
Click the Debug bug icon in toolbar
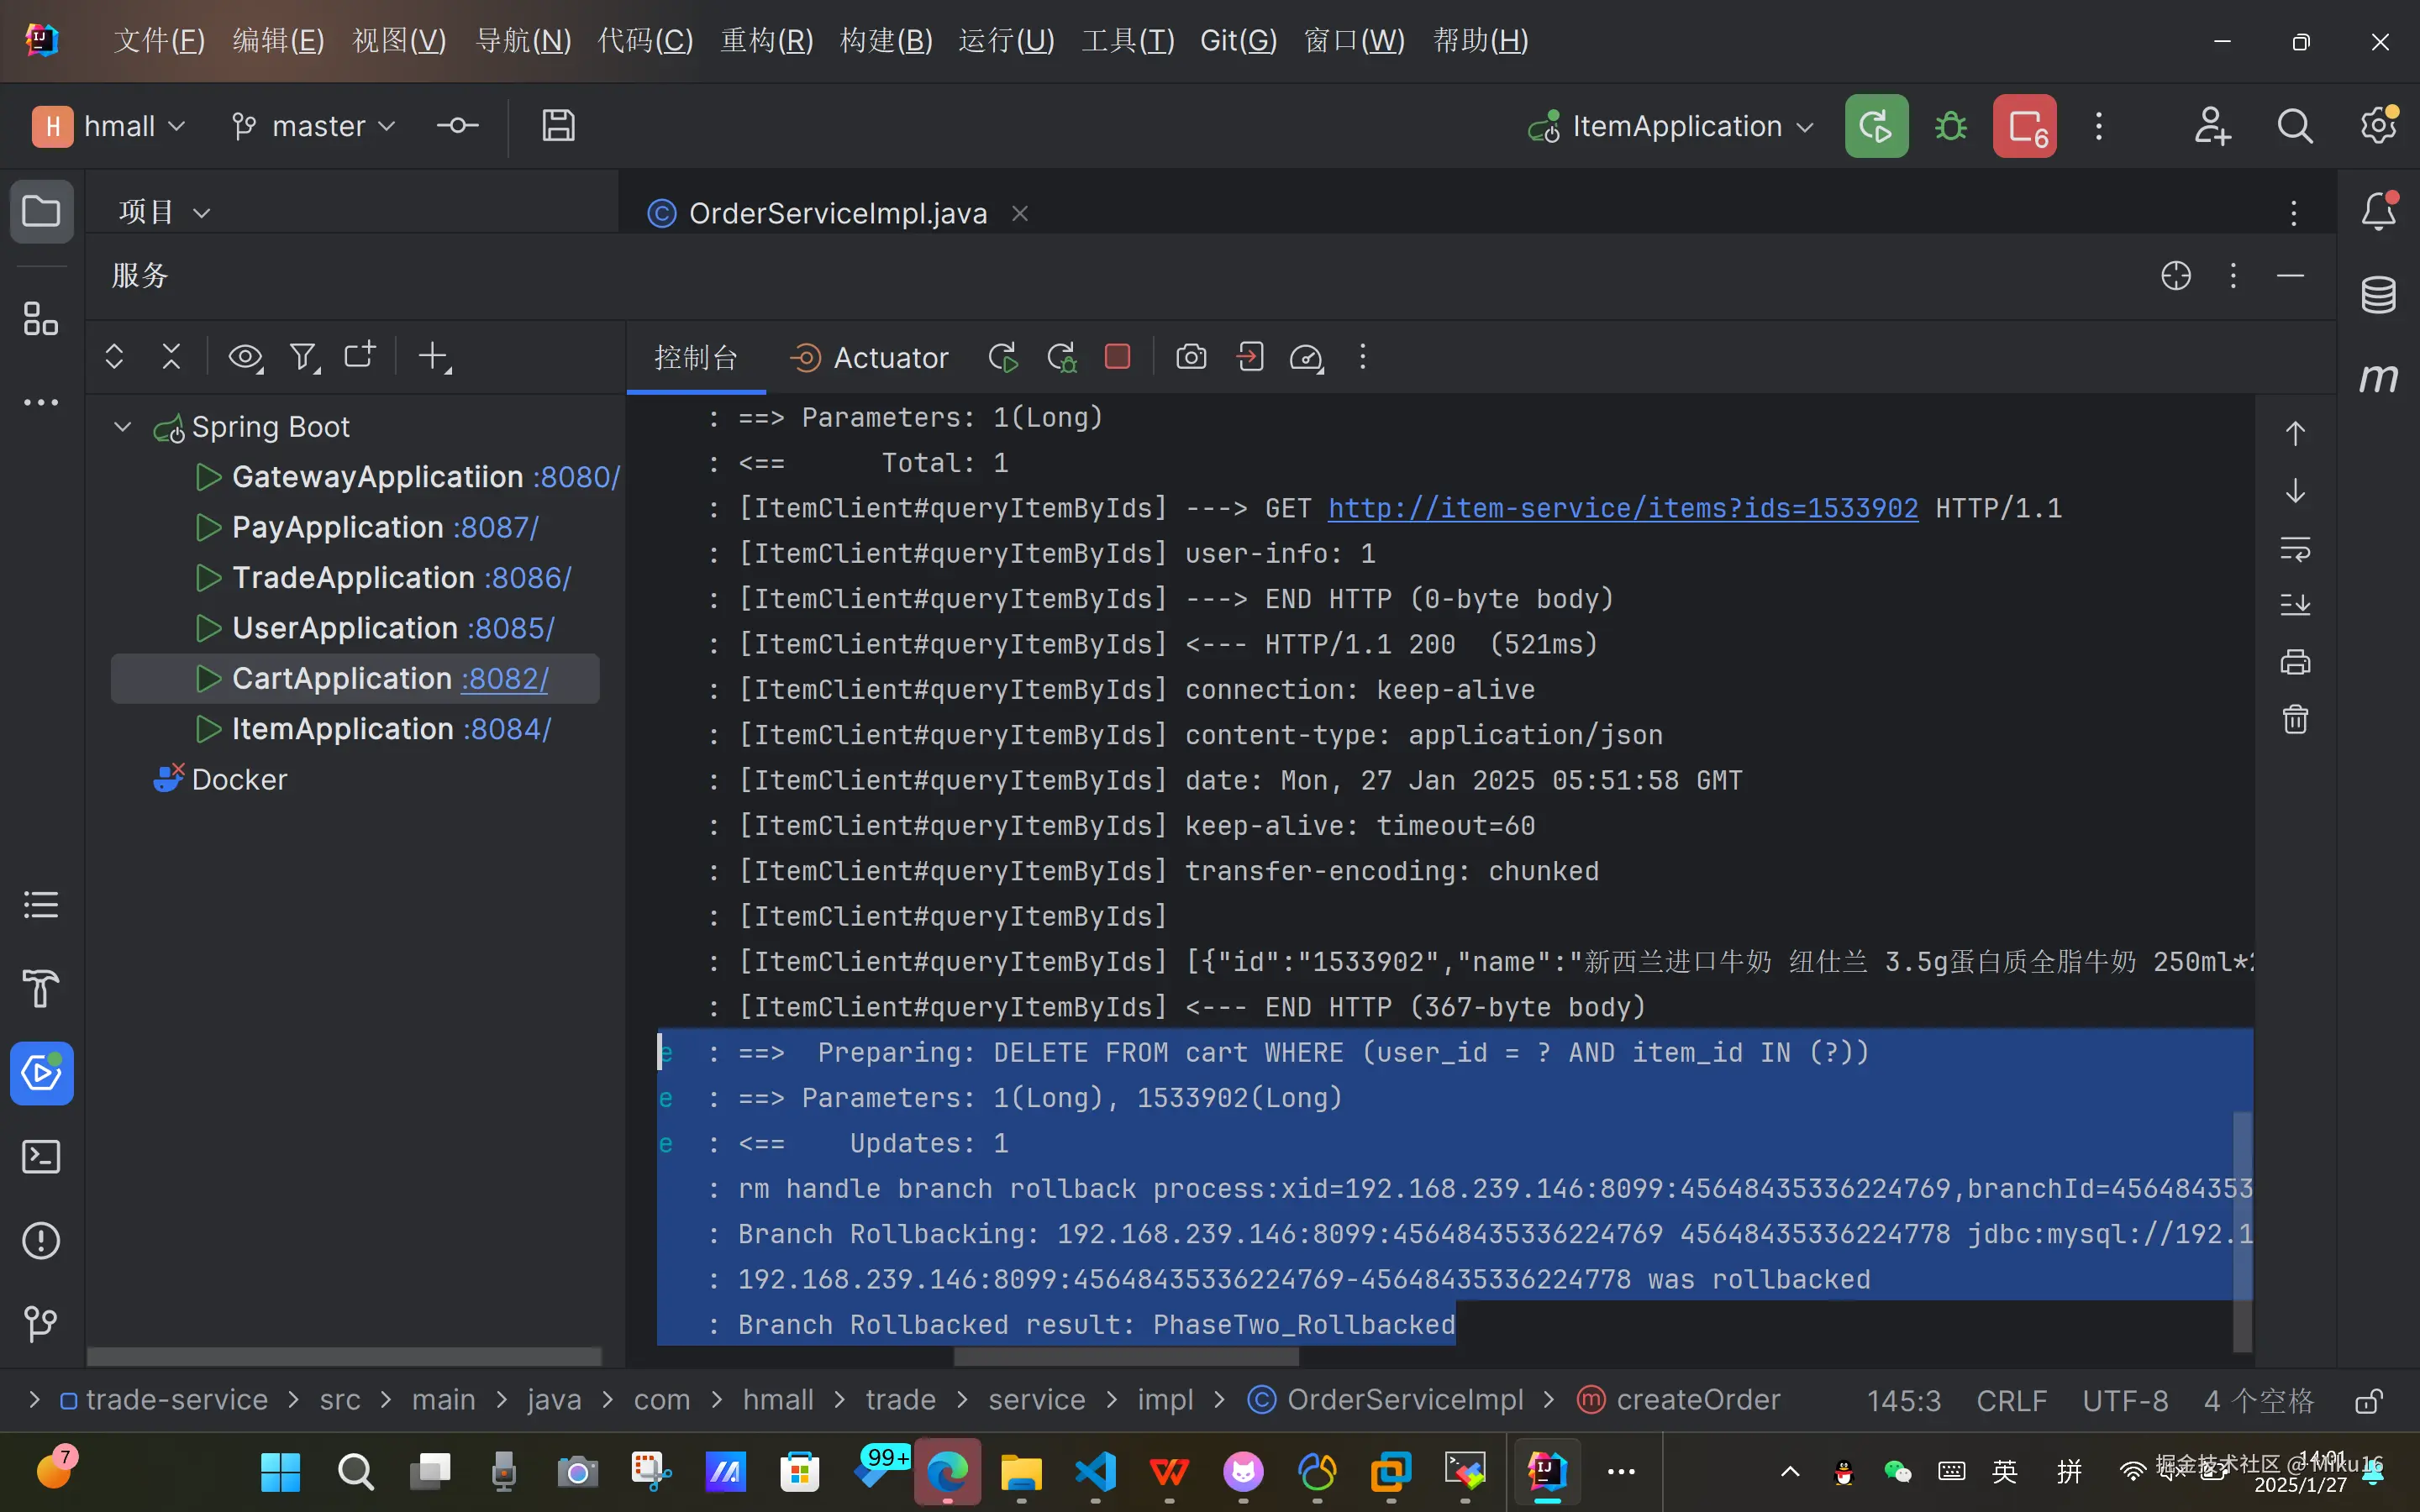point(1950,127)
